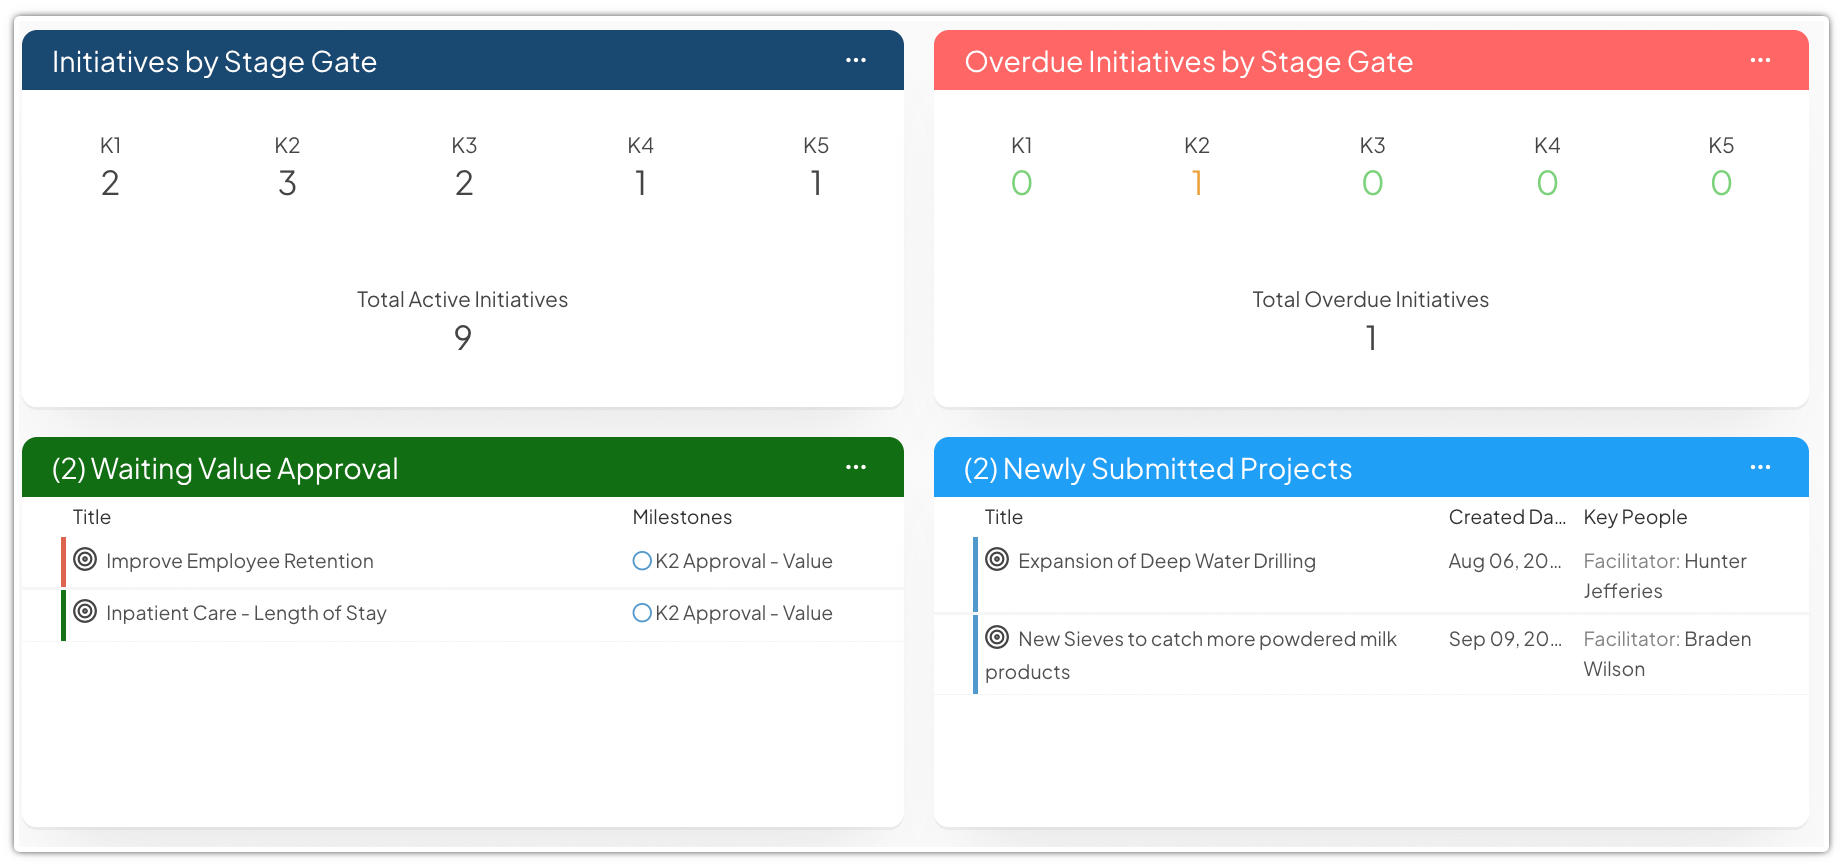
Task: Open Inpatient Care - Length of Stay
Action: click(x=246, y=613)
